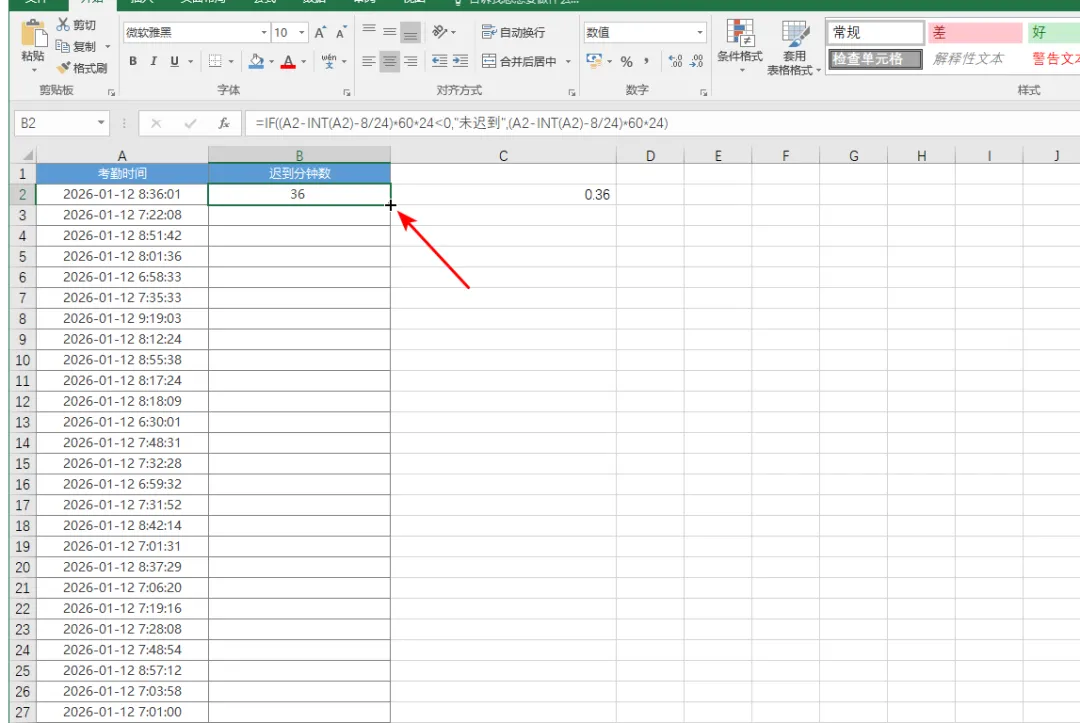Click the B2 fill handle
Viewport: 1080px width, 723px height.
click(x=391, y=205)
